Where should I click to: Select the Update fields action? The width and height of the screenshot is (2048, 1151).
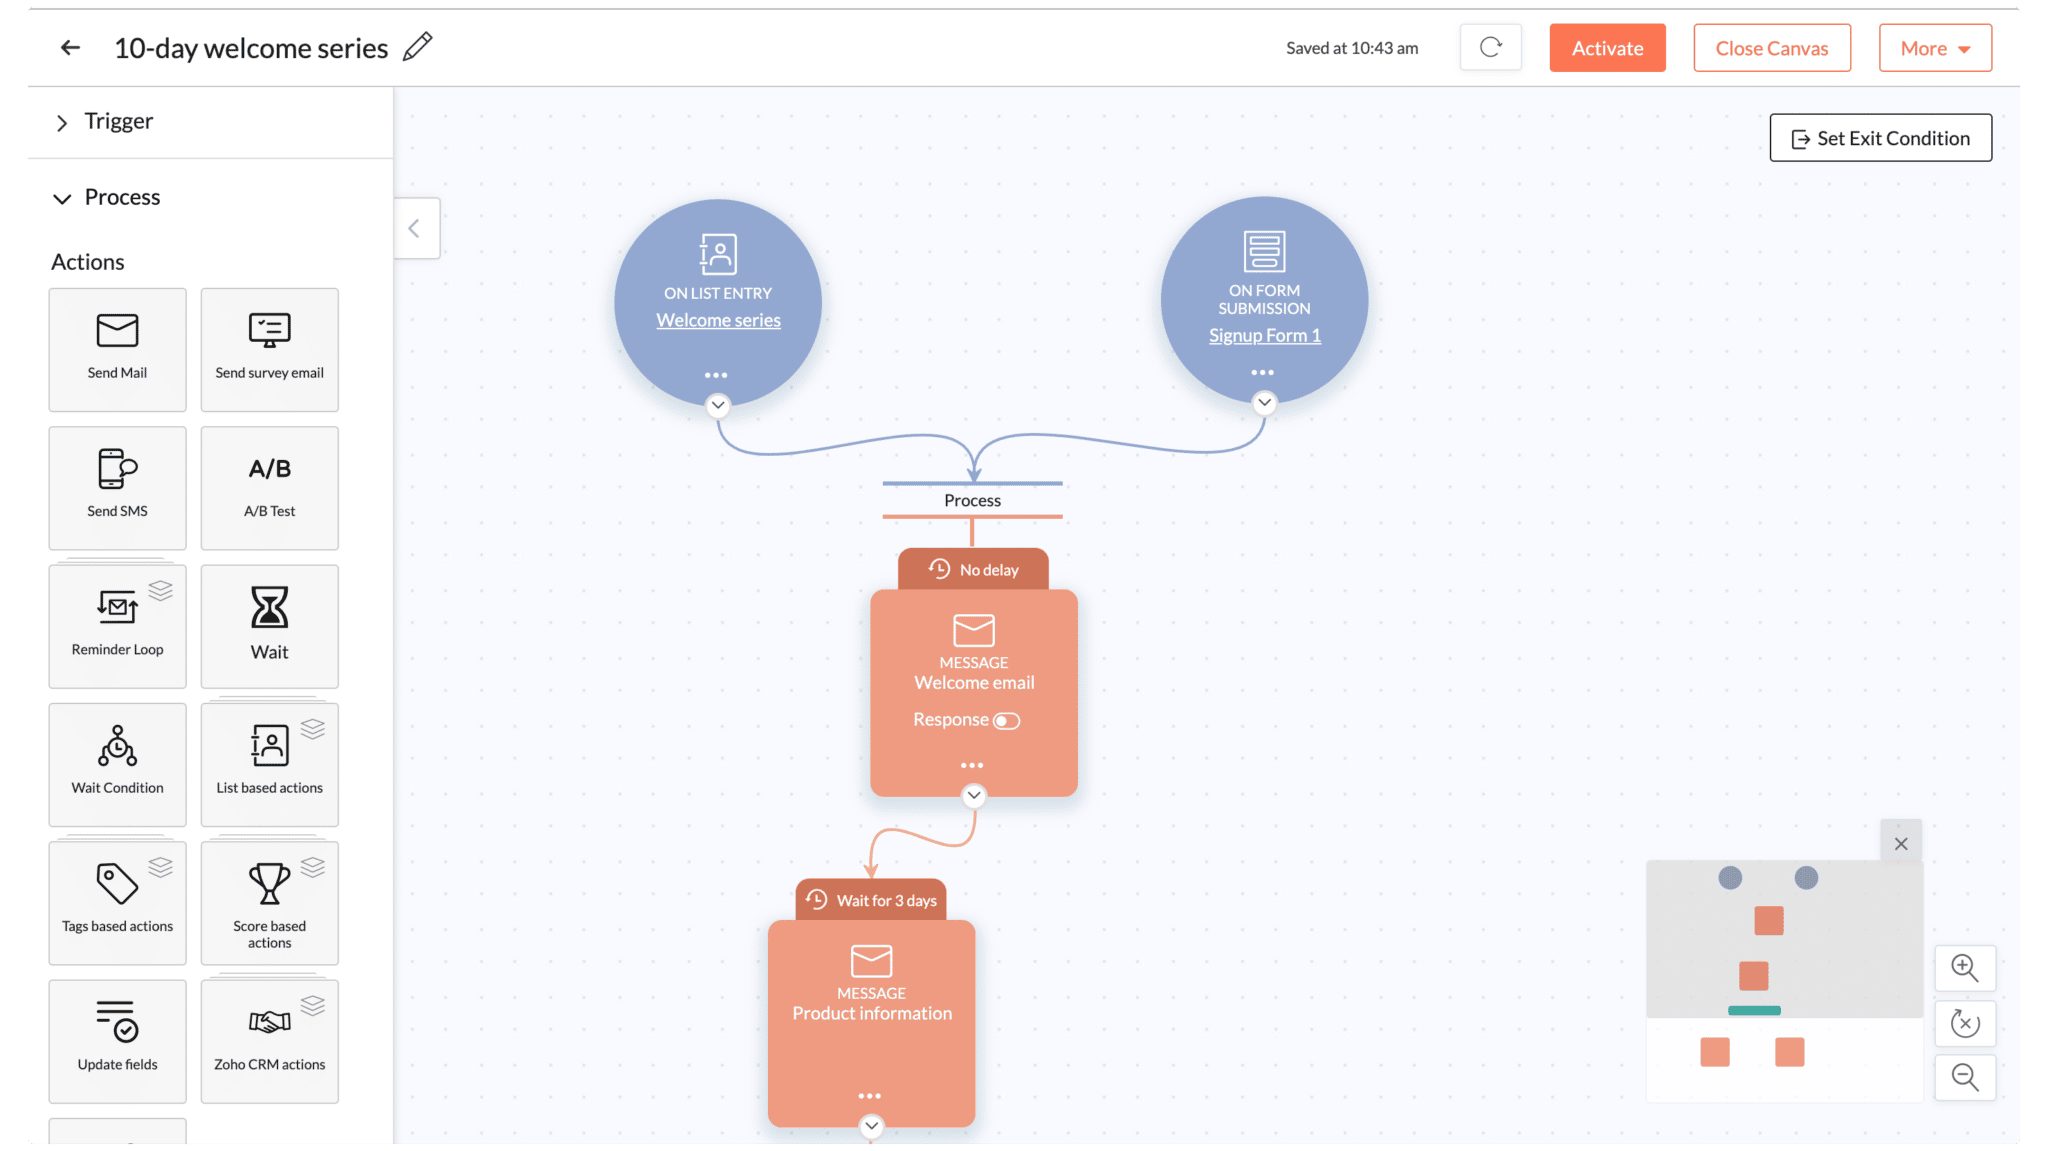tap(117, 1041)
